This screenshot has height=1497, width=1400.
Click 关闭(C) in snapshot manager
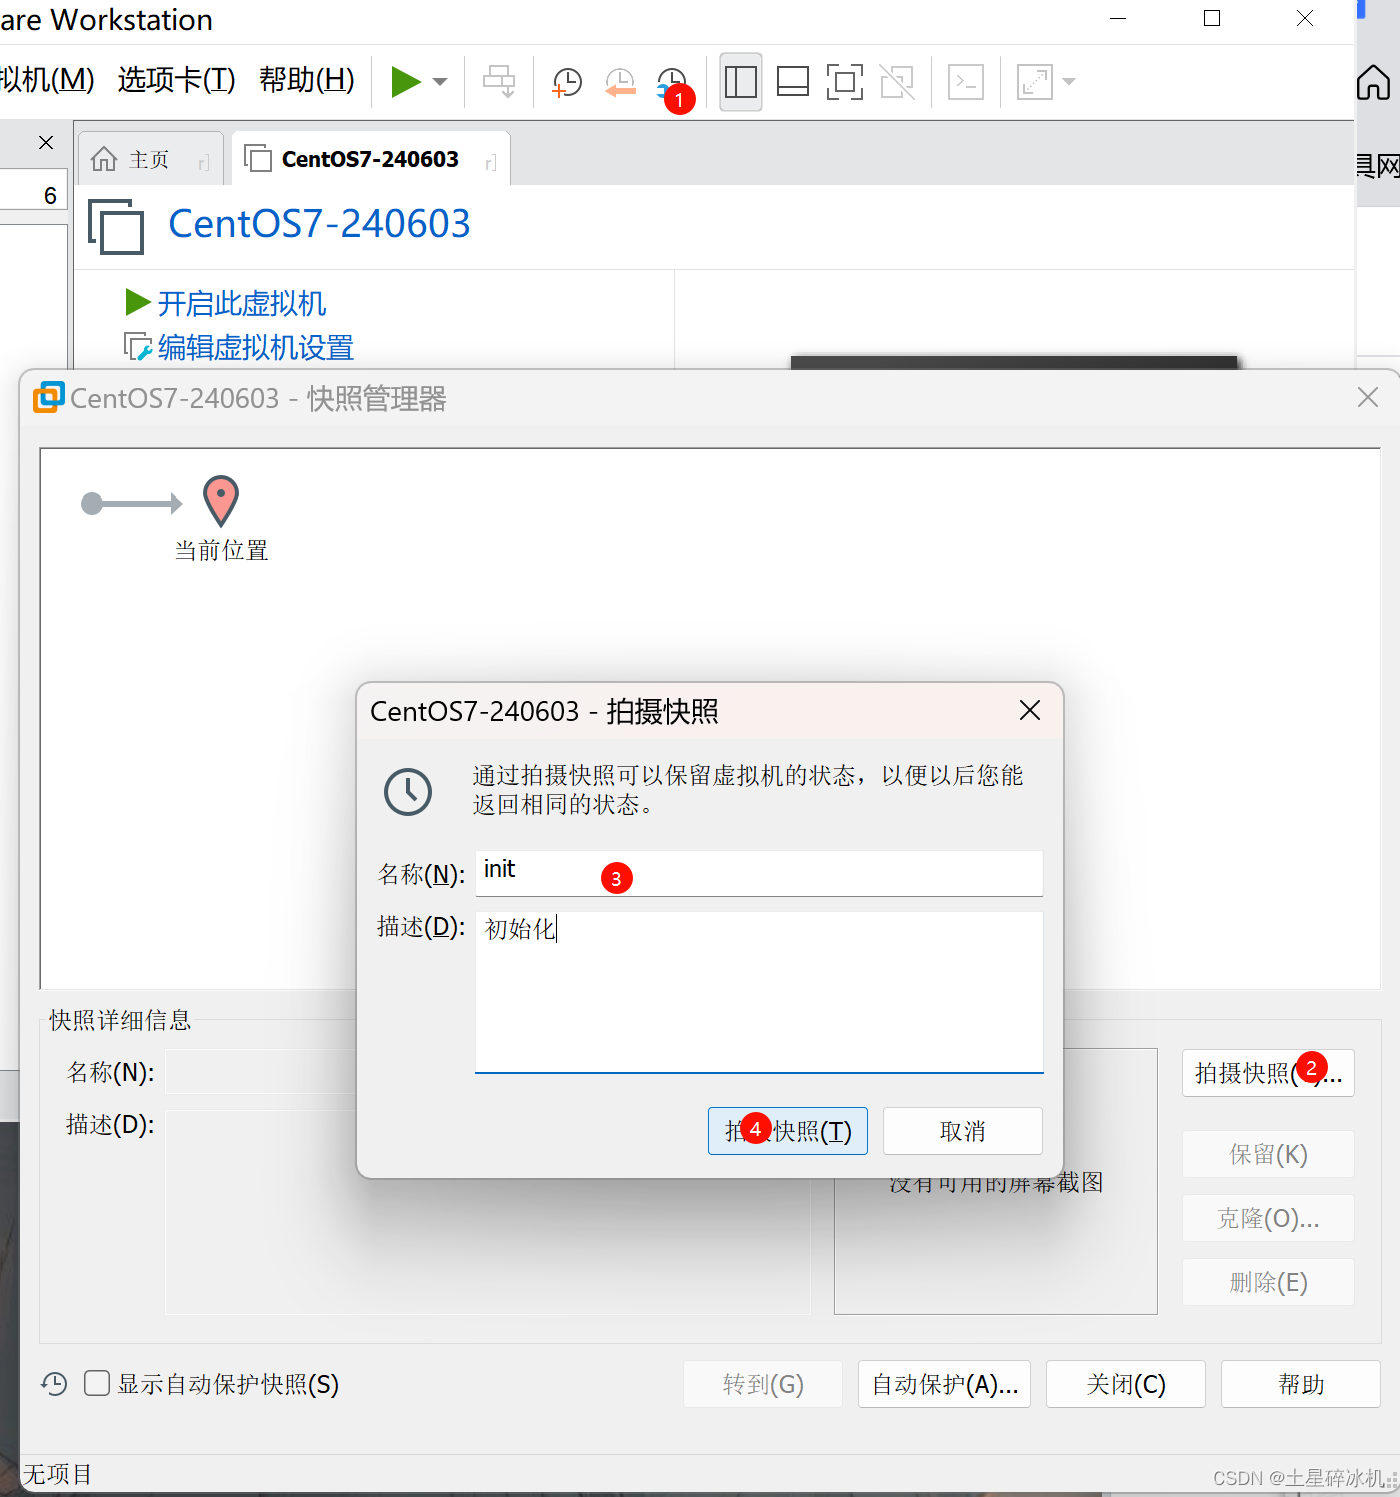(x=1126, y=1384)
